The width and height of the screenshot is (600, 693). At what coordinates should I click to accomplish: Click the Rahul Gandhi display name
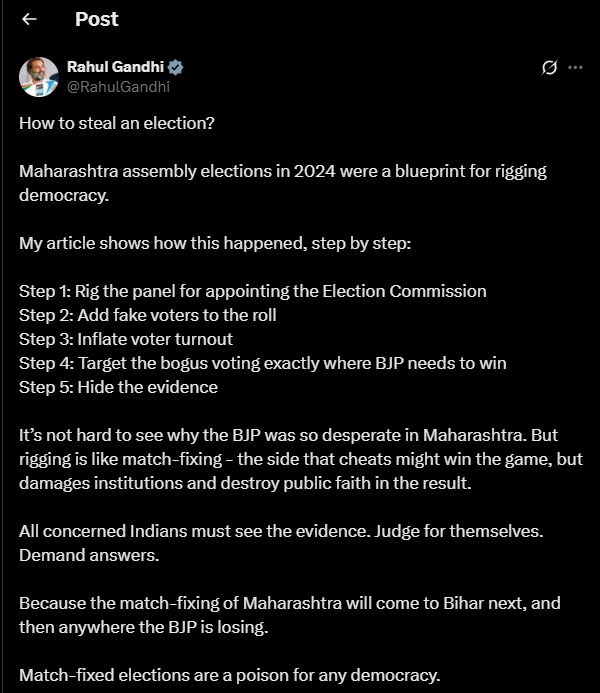click(115, 68)
